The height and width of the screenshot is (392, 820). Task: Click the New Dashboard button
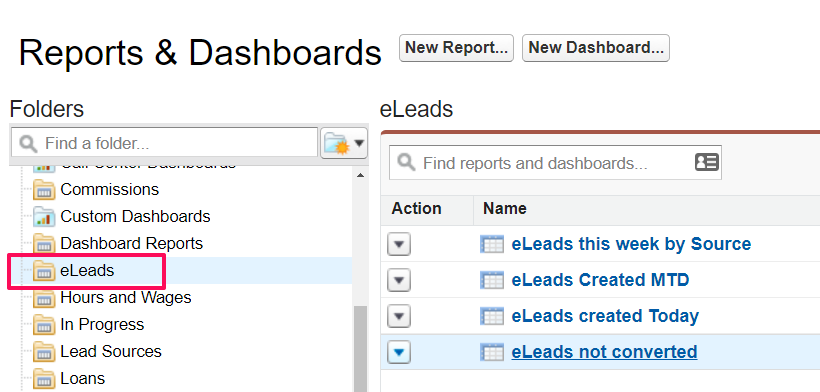[x=596, y=48]
